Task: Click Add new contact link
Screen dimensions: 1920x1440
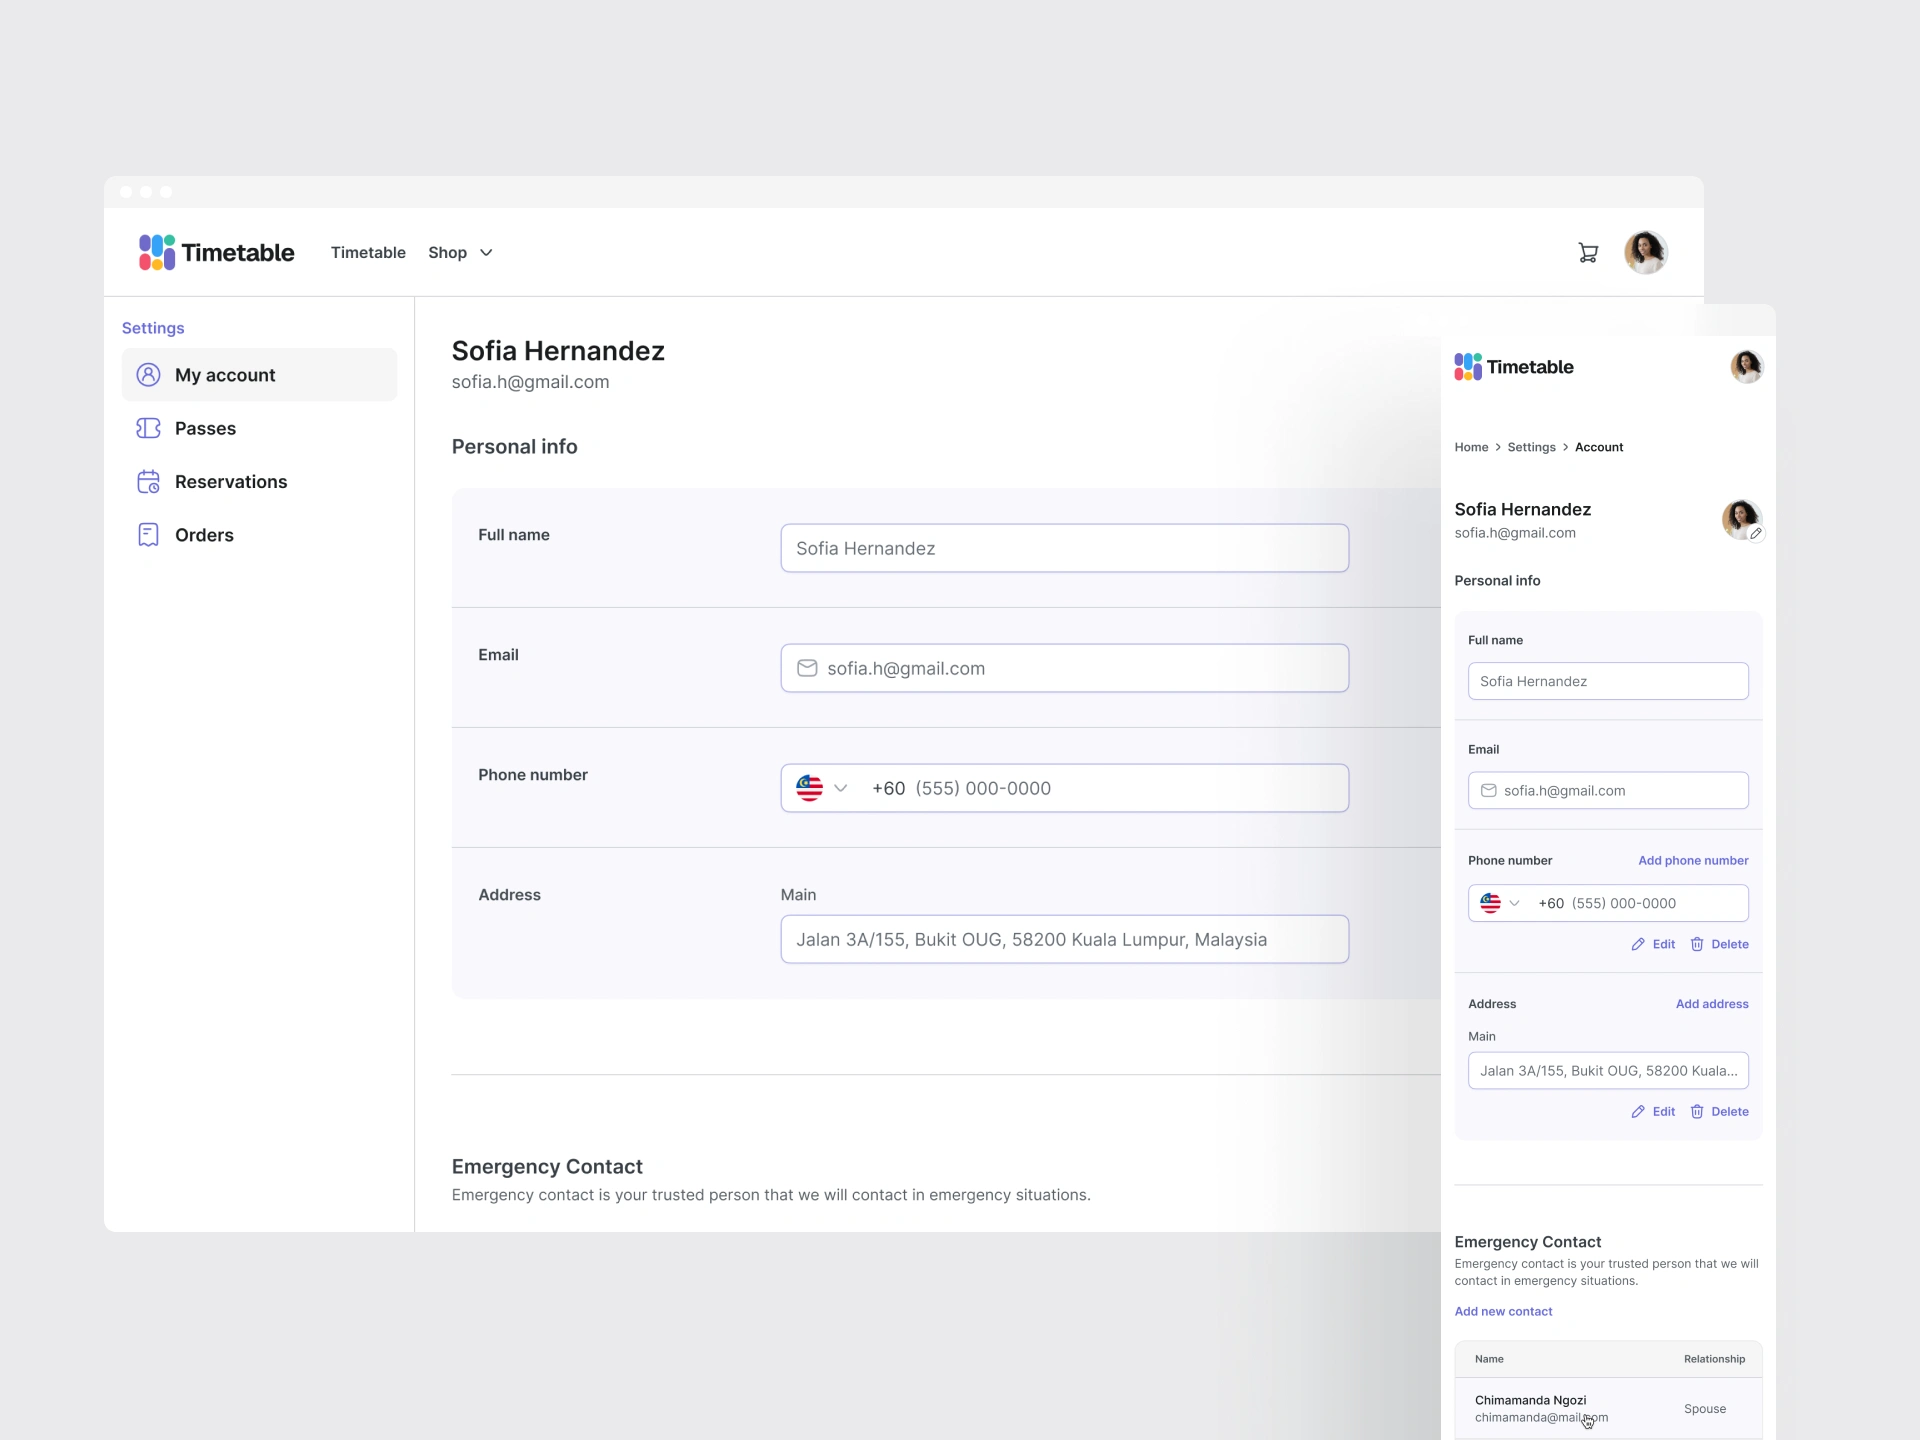Action: pos(1503,1311)
